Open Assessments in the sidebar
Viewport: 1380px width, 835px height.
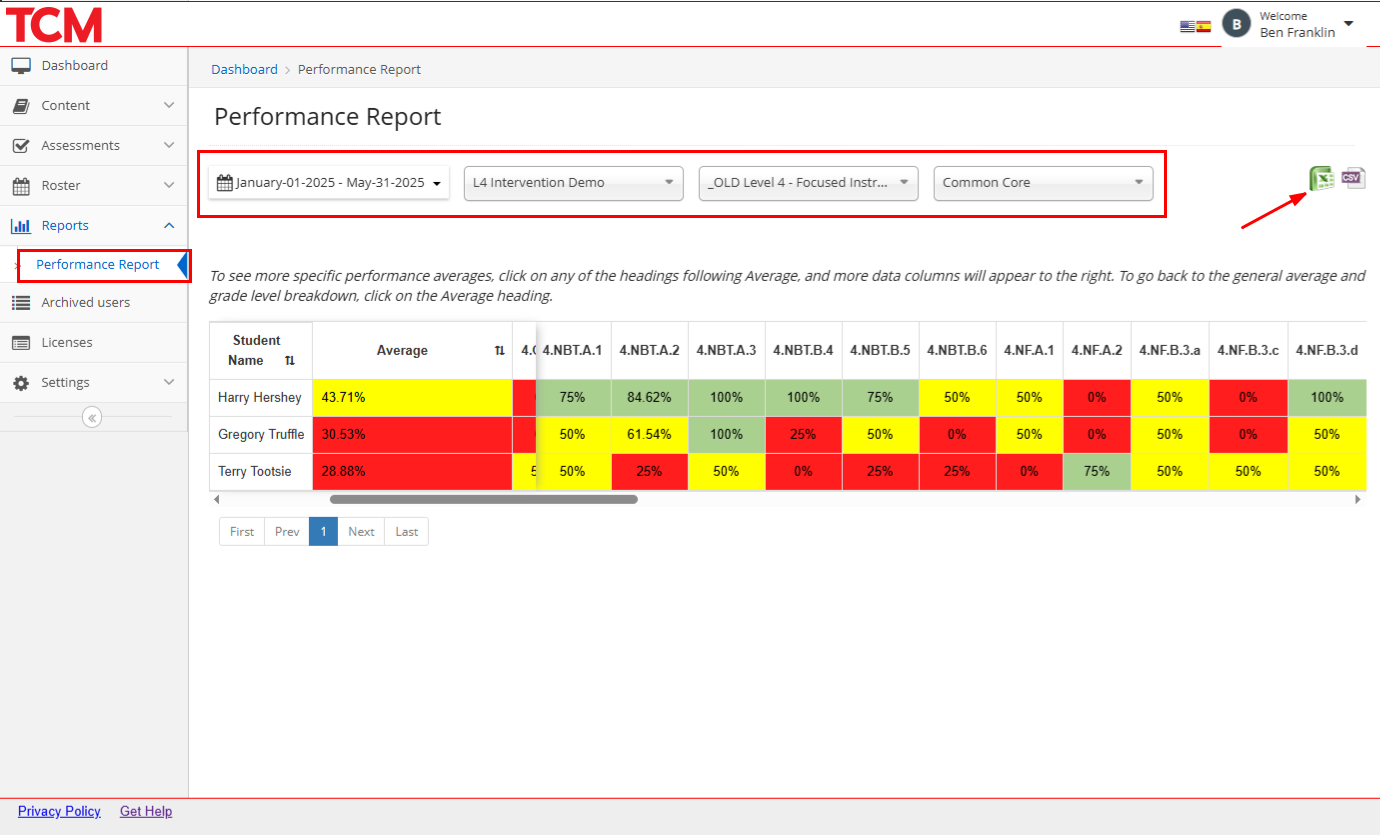coord(93,146)
